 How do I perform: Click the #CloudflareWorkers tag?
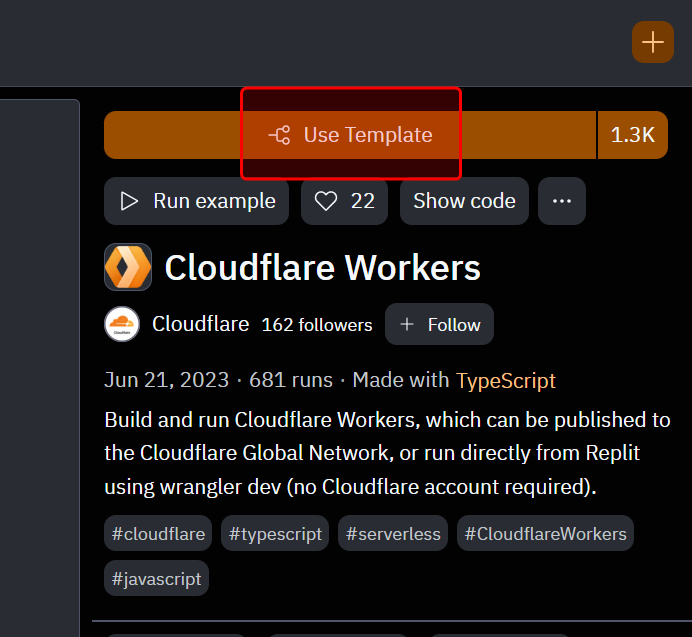[545, 534]
